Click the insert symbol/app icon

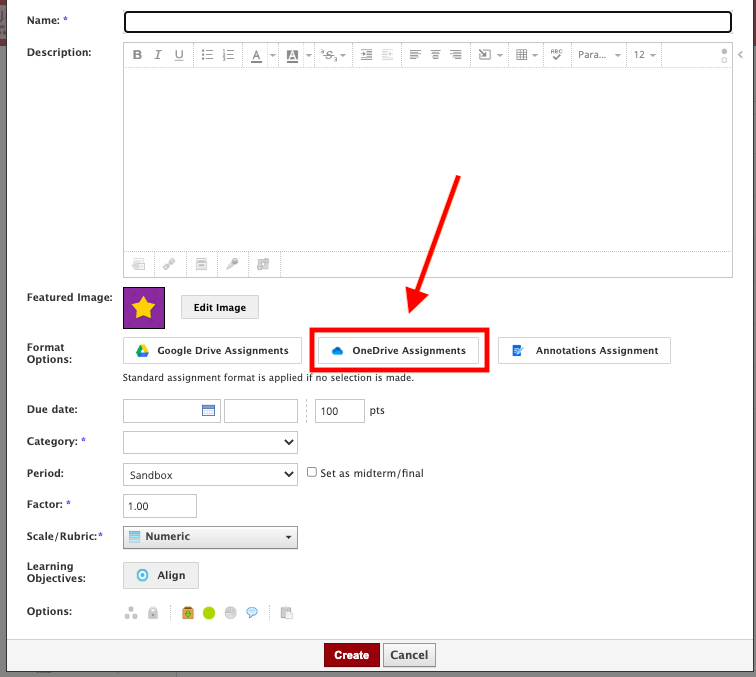[263, 264]
